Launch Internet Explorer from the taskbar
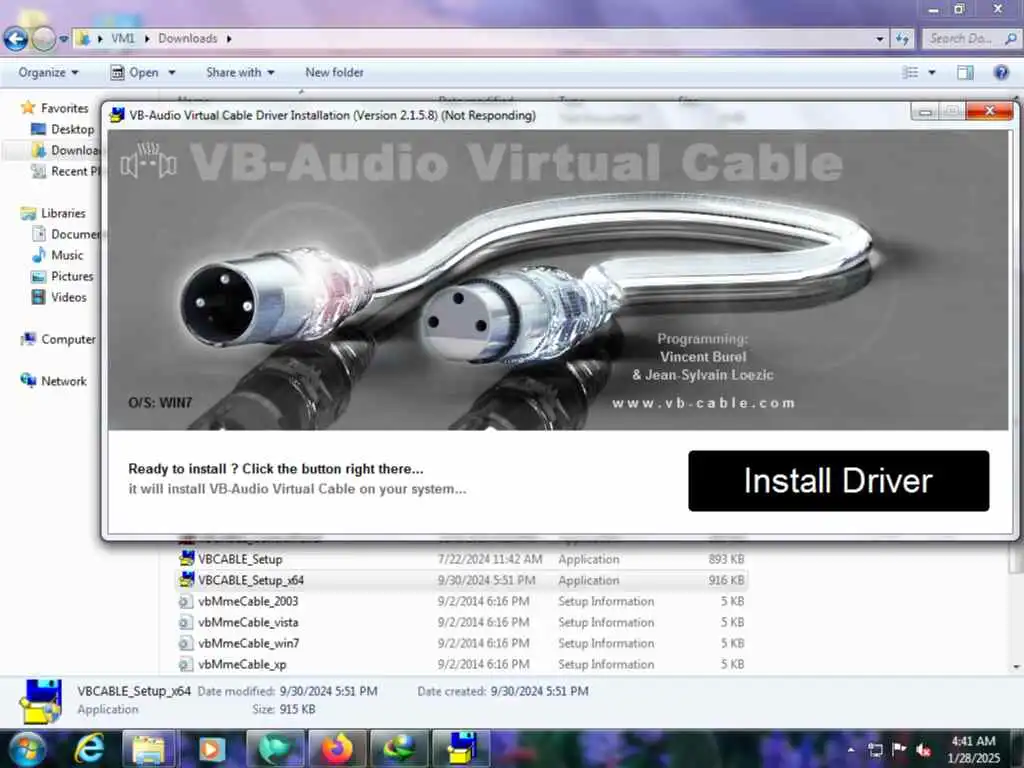Viewport: 1024px width, 768px height. (89, 748)
